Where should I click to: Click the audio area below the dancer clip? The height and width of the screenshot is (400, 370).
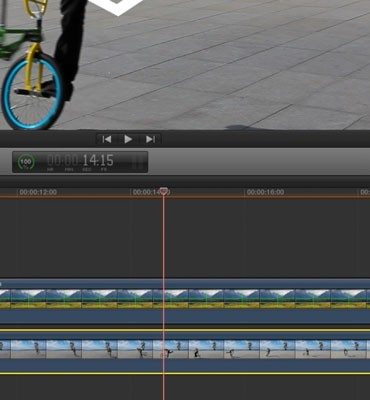pyautogui.click(x=185, y=365)
